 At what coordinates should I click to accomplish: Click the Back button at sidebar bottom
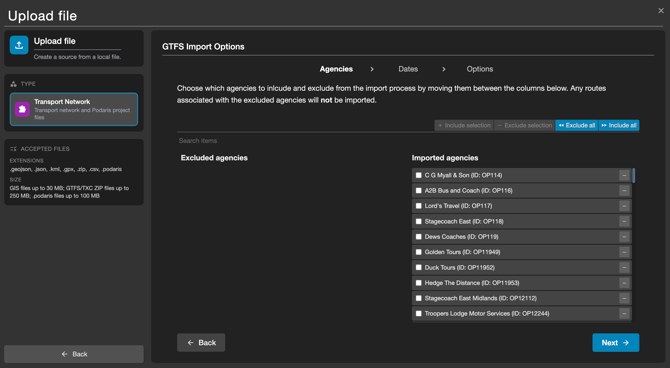(74, 354)
